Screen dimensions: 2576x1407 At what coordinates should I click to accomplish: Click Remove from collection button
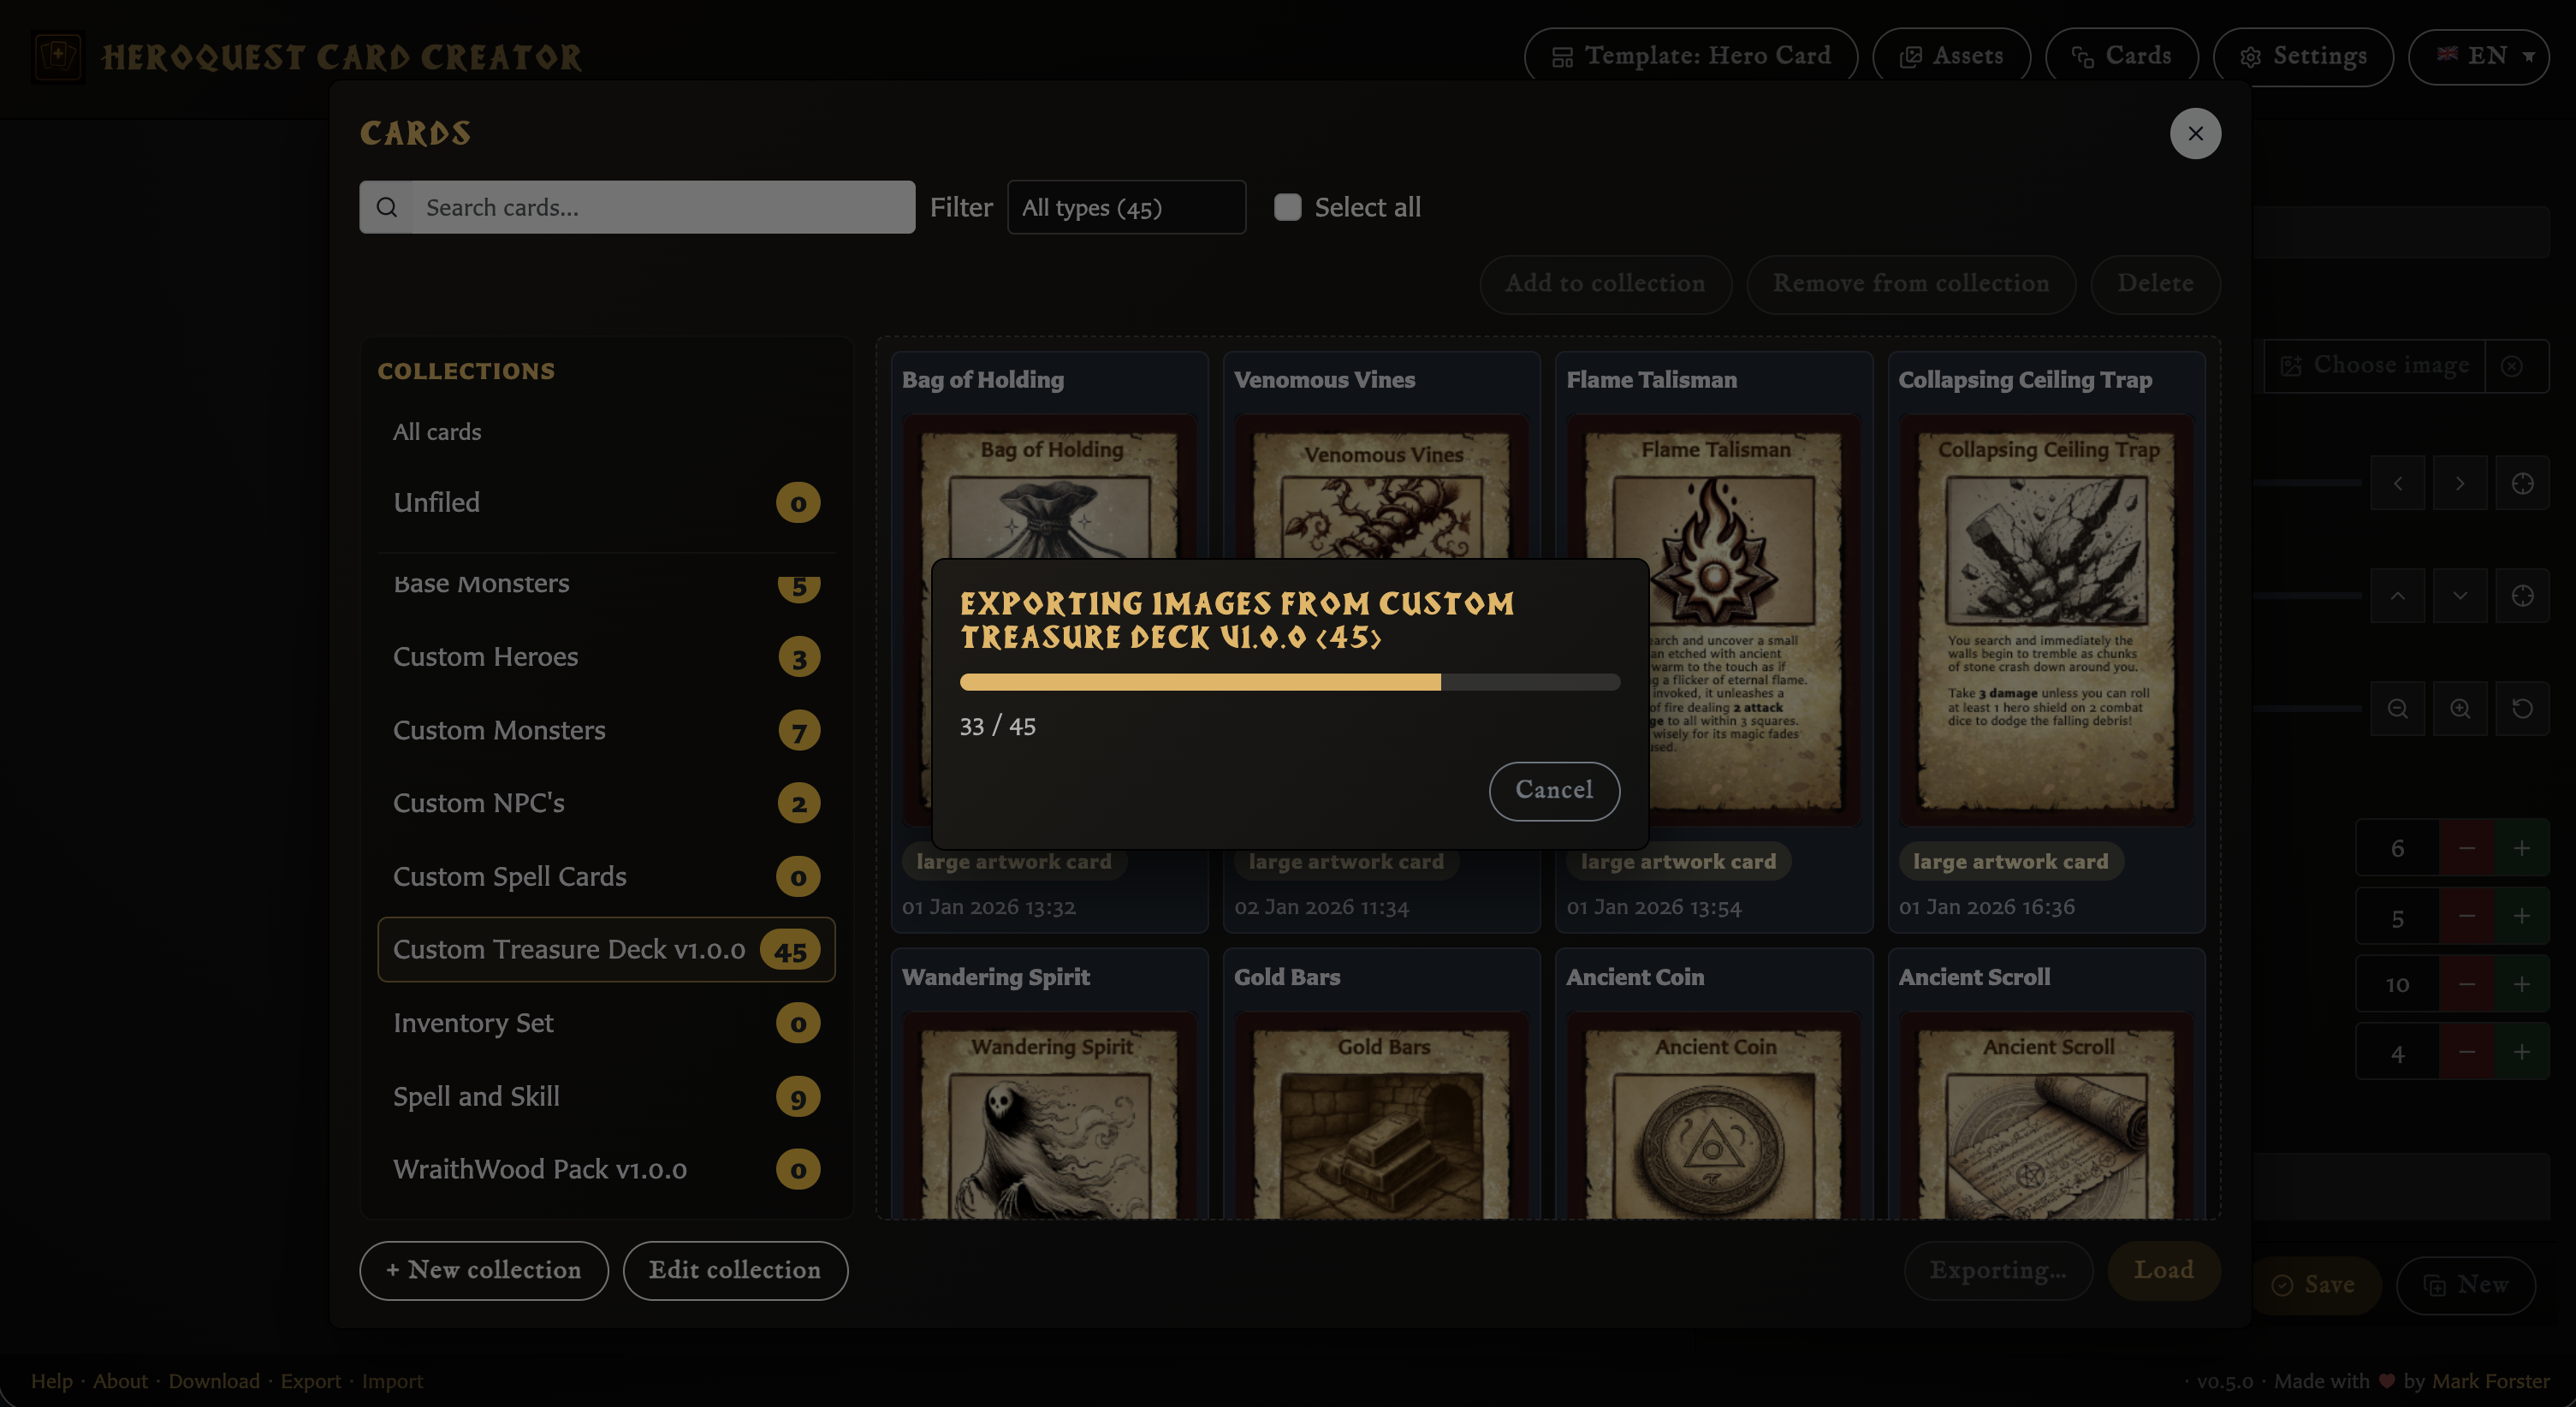[1911, 284]
